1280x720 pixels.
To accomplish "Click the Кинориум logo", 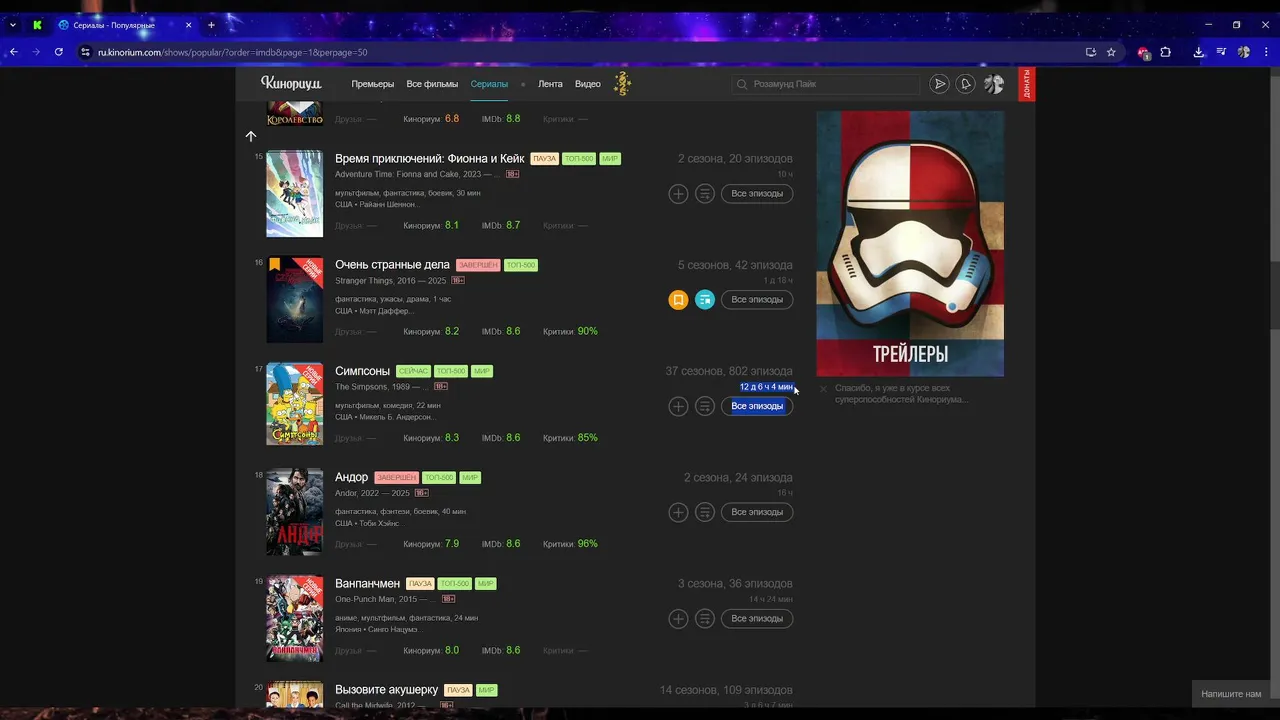I will 291,84.
